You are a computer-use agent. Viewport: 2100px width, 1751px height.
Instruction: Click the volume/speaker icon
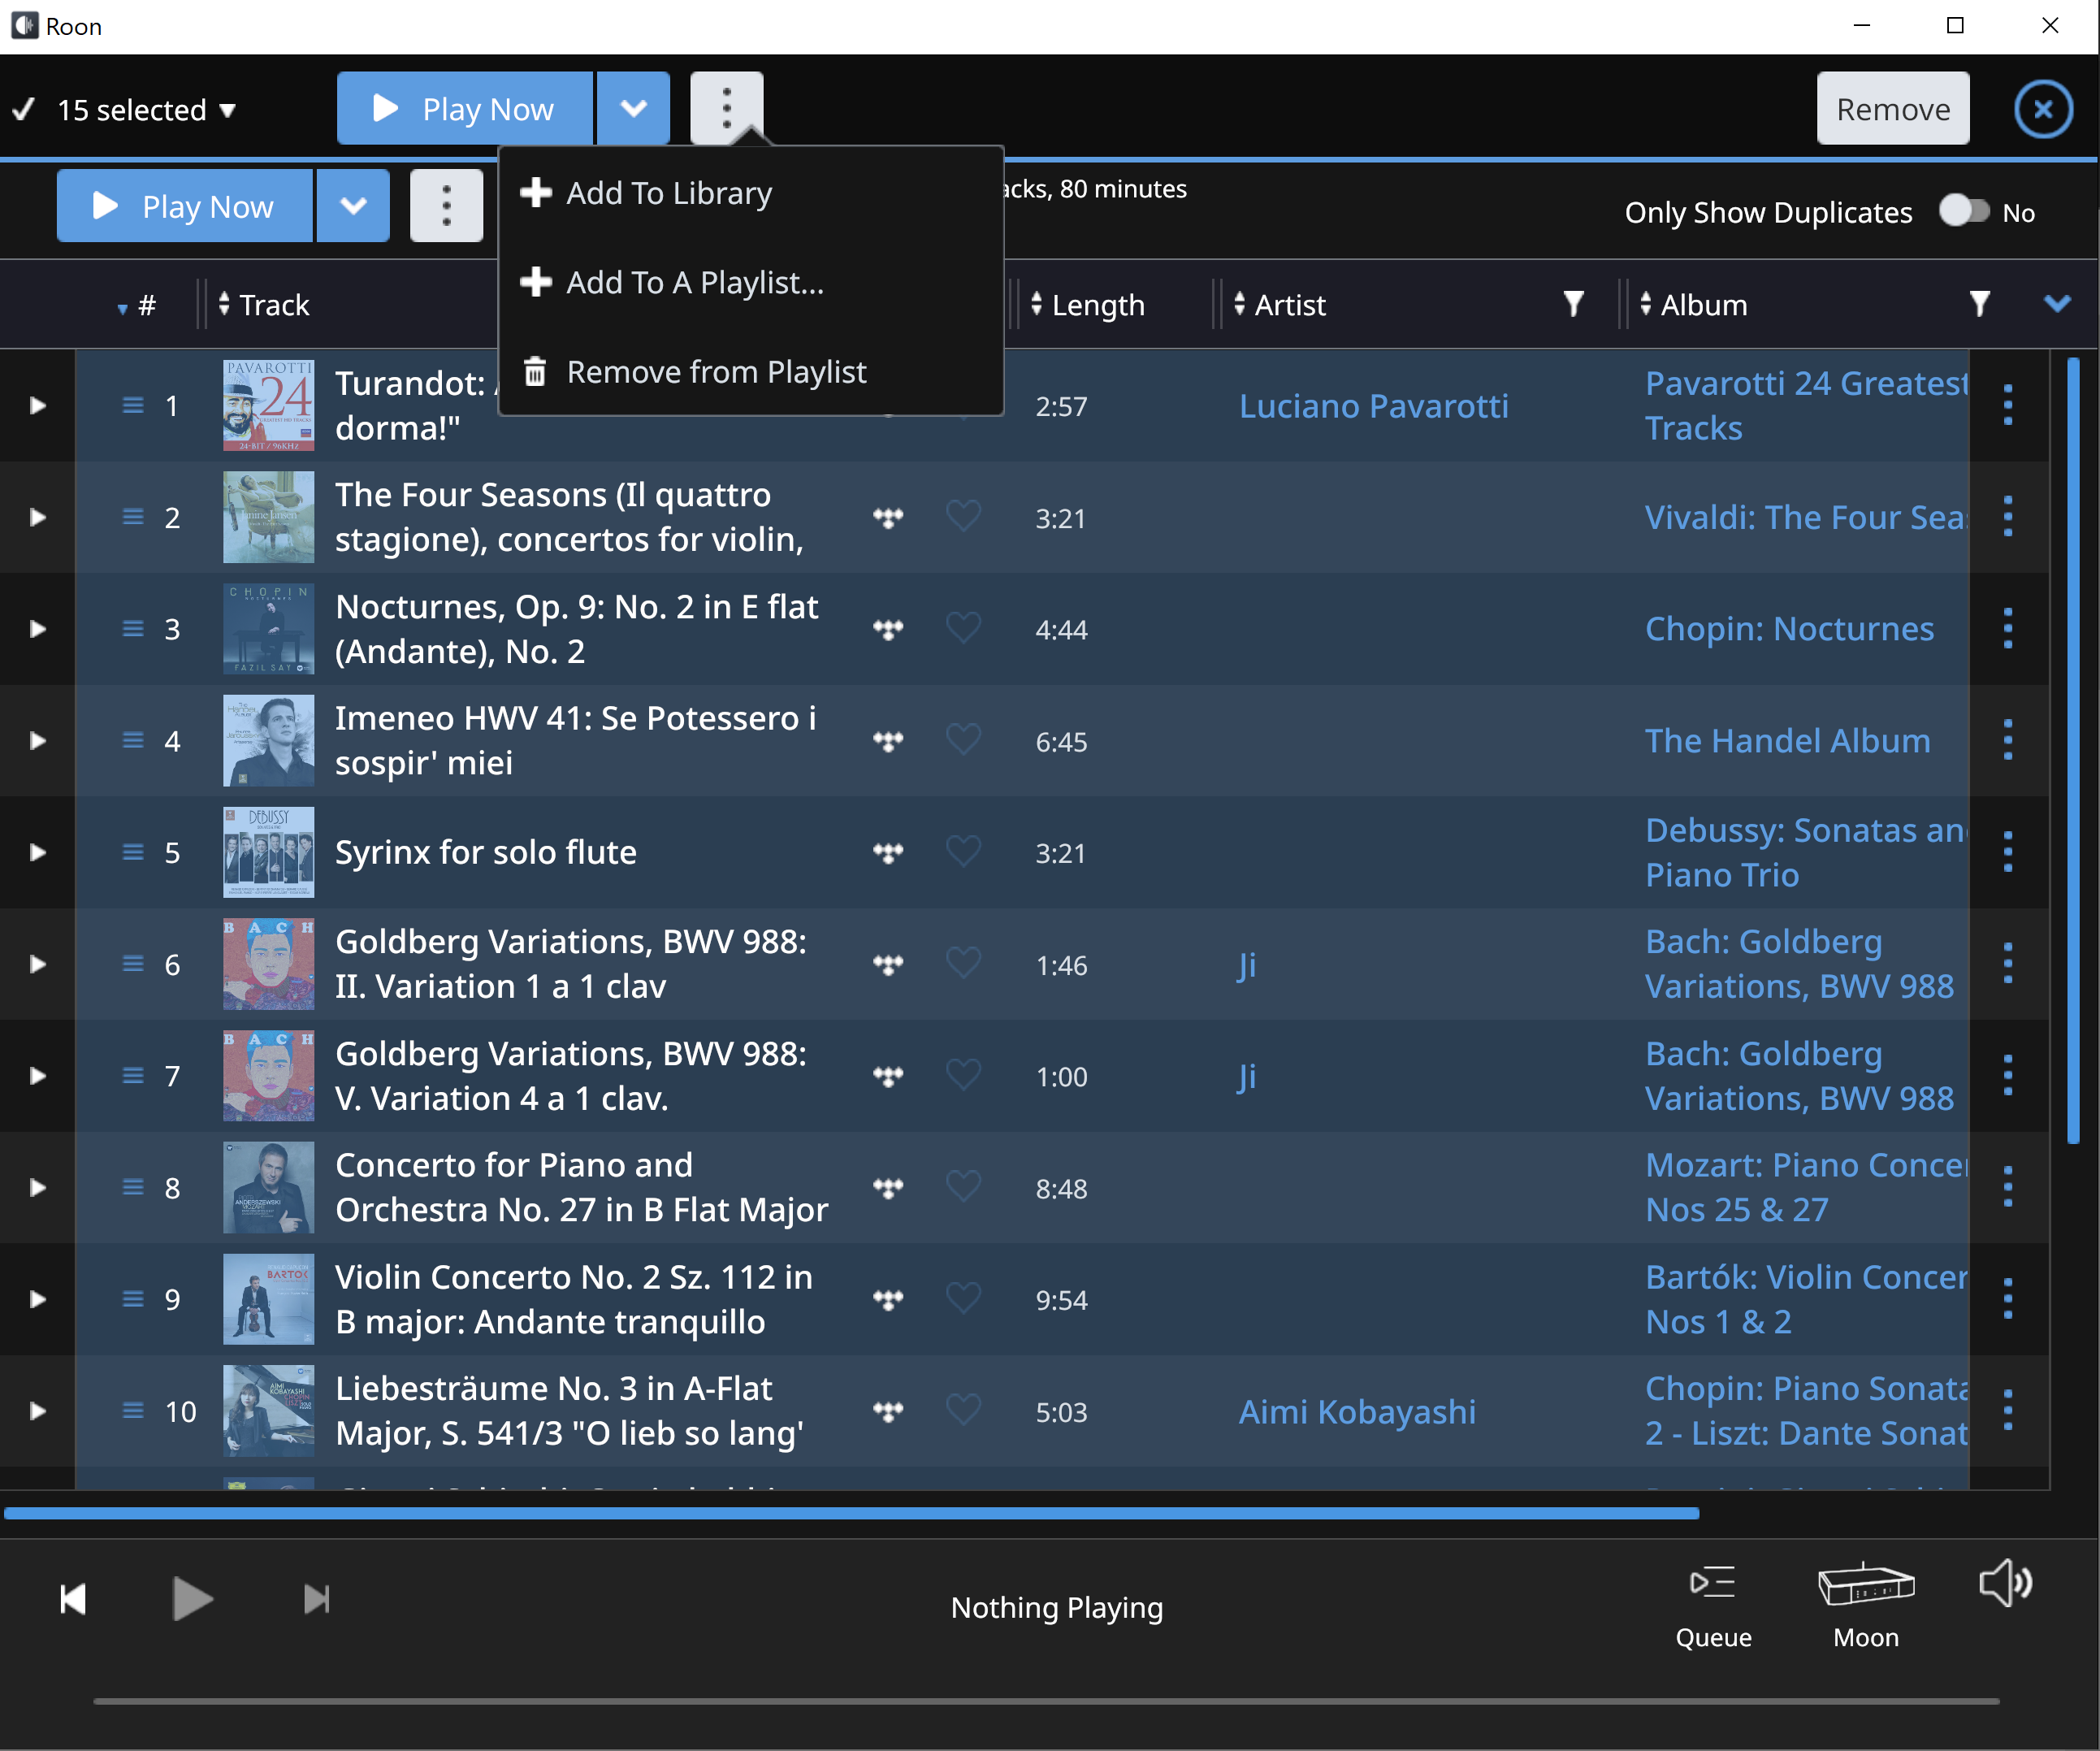[x=2006, y=1582]
